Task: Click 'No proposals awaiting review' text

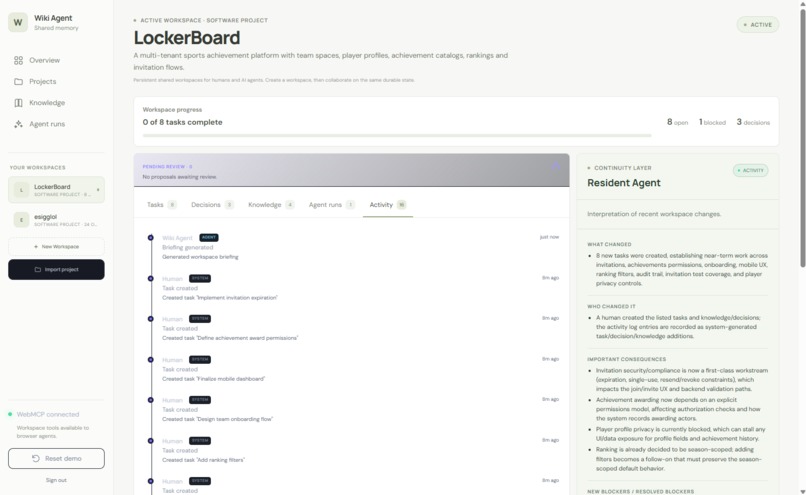Action: point(179,177)
